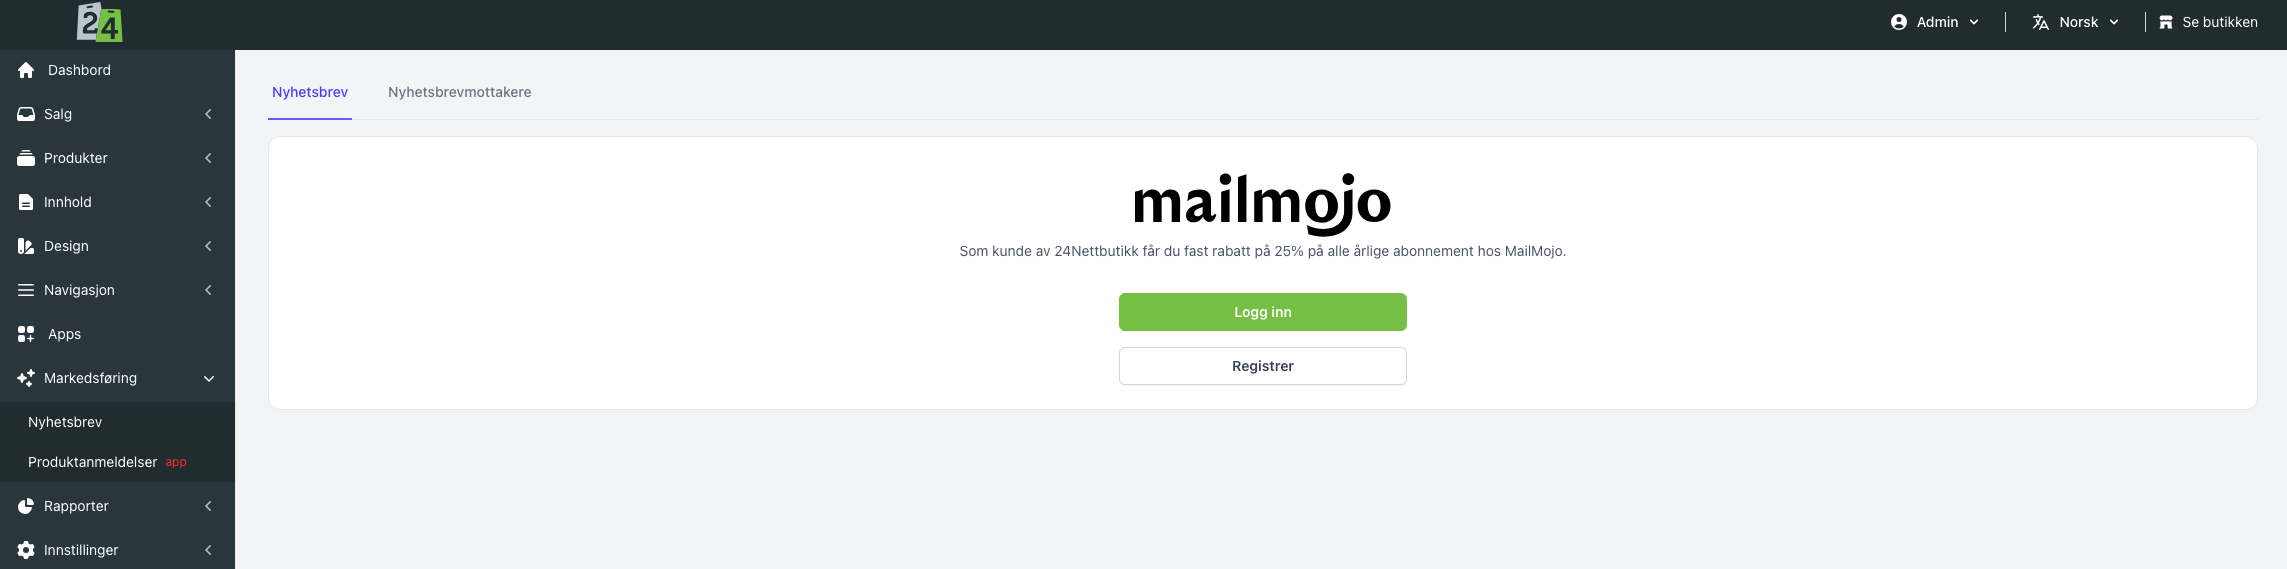This screenshot has height=569, width=2287.
Task: Select the Nyhetsbrev tab
Action: pyautogui.click(x=310, y=92)
